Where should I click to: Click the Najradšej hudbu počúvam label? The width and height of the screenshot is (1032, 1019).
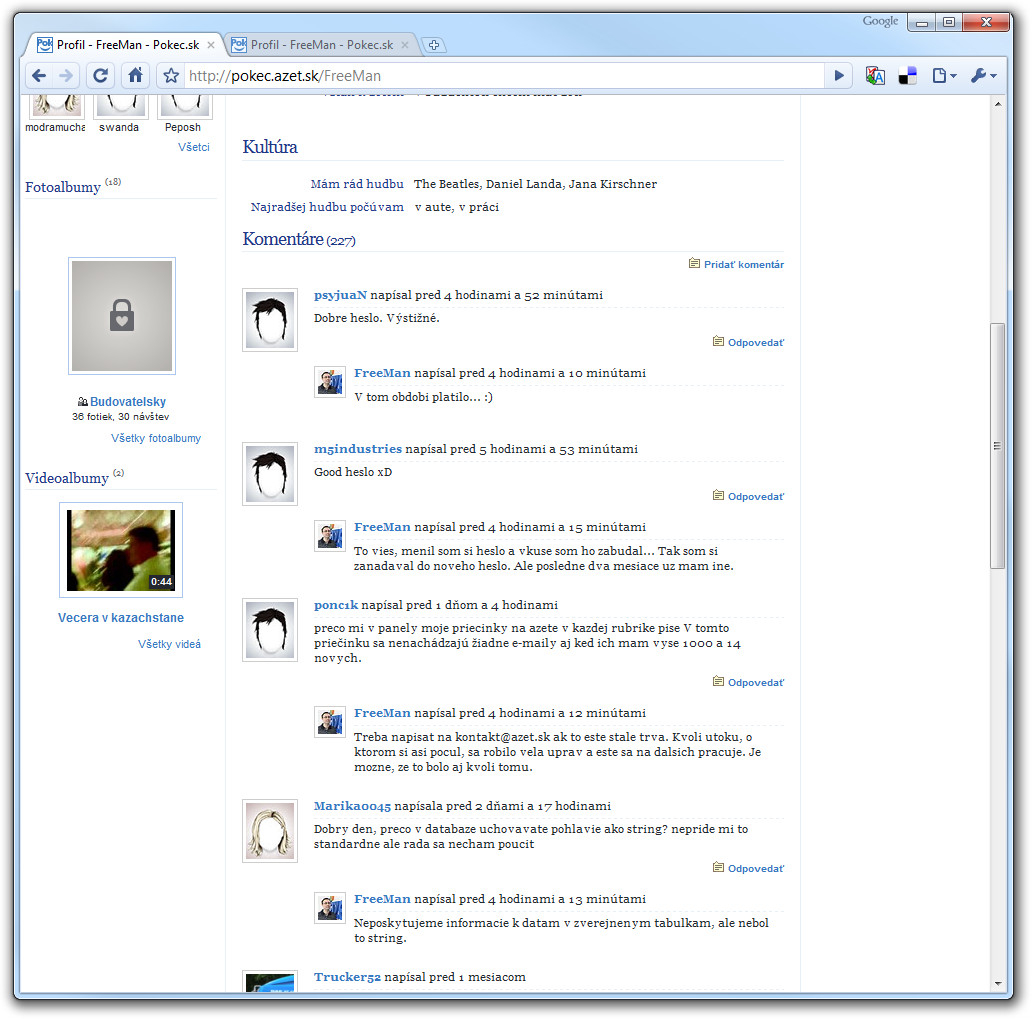click(327, 207)
